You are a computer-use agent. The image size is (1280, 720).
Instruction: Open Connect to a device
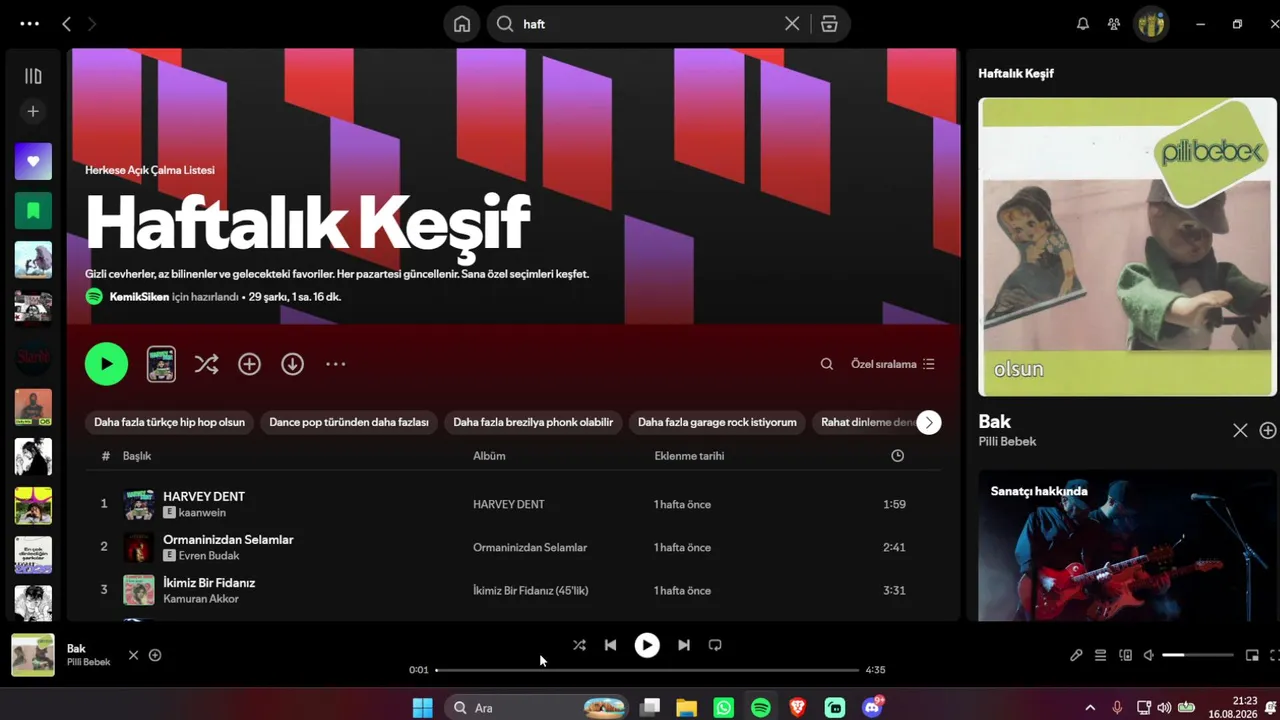point(1125,655)
